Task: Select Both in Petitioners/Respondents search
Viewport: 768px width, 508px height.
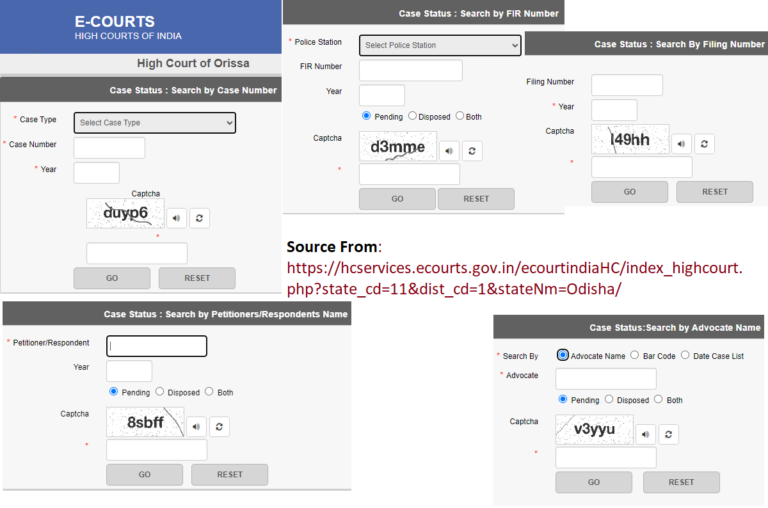Action: click(x=209, y=392)
